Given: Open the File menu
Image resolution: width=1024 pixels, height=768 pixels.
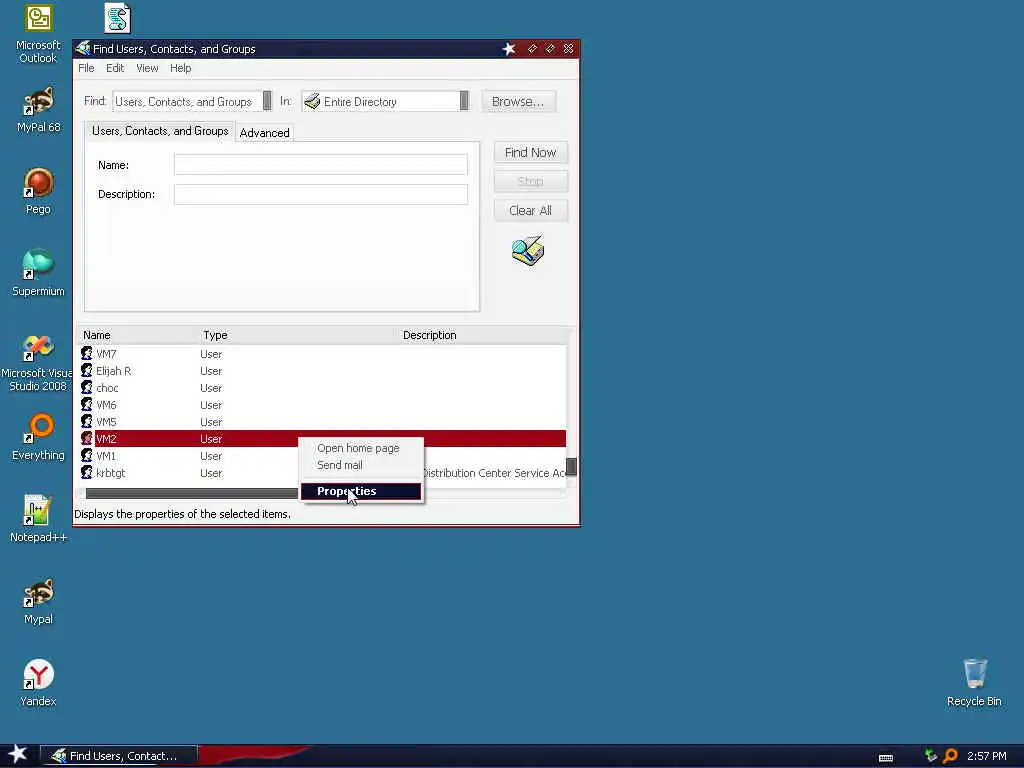Looking at the screenshot, I should 86,68.
